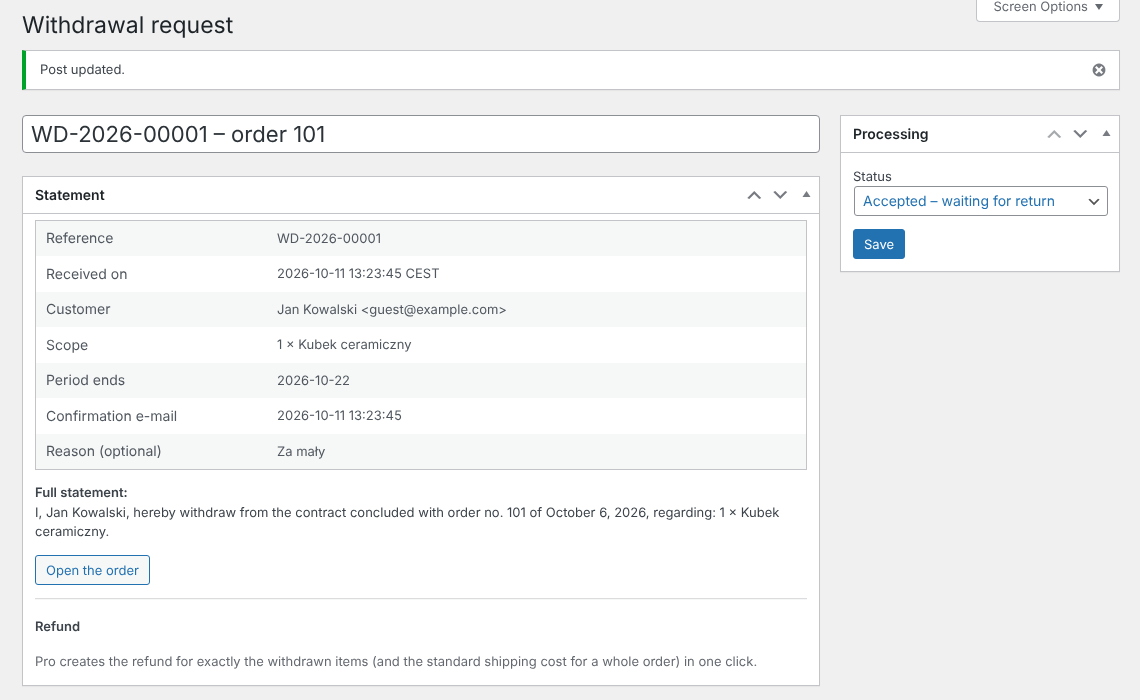Select scope '1 × Kubek ceramiczny'
This screenshot has width=1140, height=700.
344,345
